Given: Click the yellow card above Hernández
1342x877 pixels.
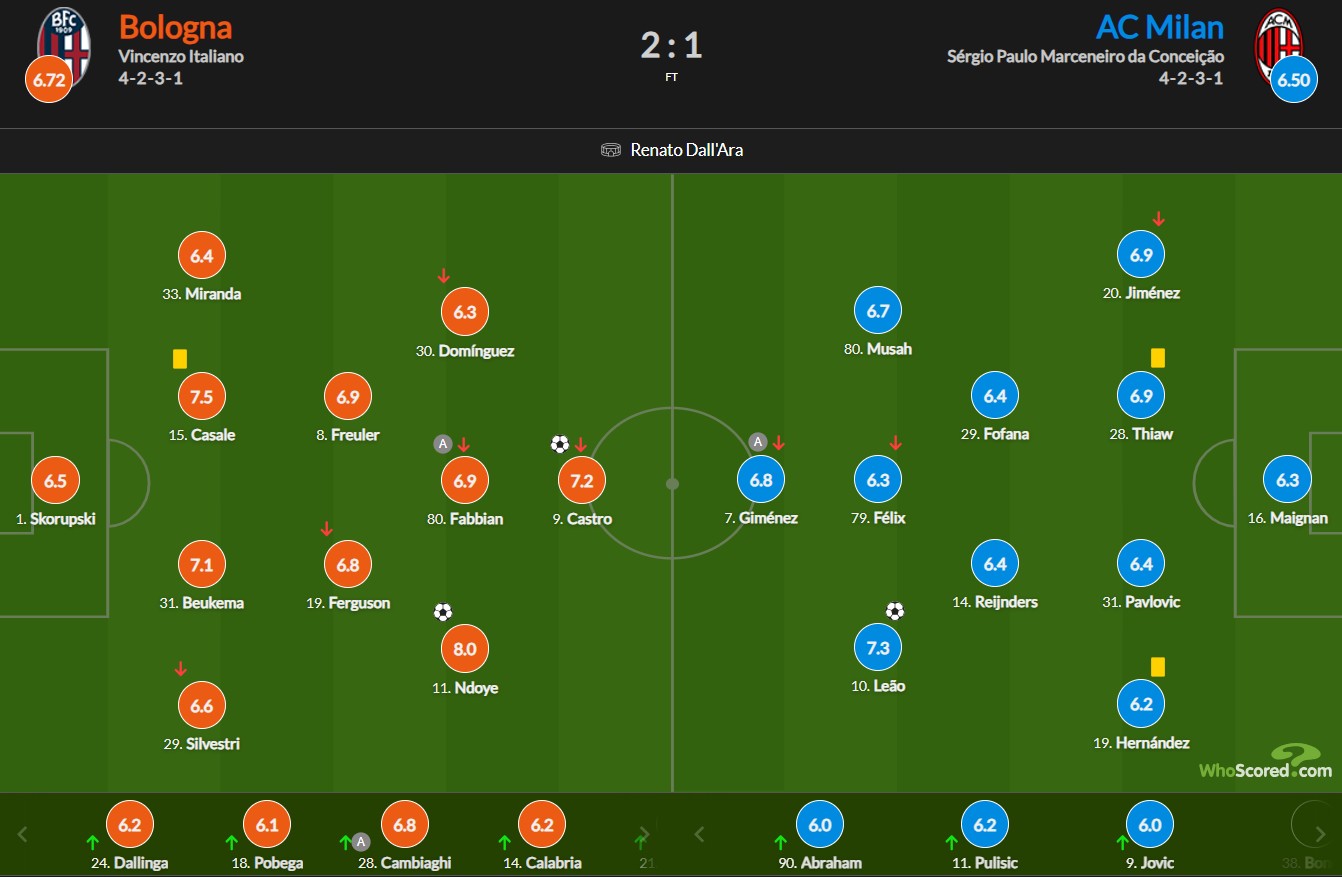Looking at the screenshot, I should click(1158, 666).
